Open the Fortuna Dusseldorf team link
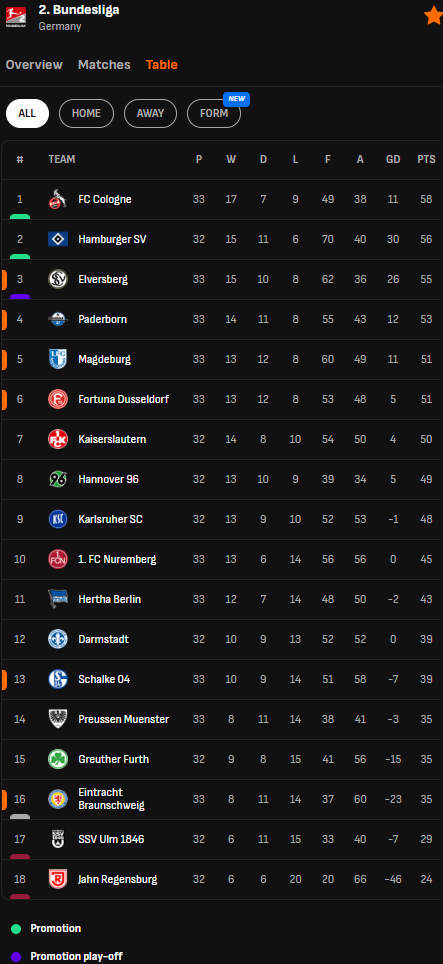Screen dimensions: 443x964 point(123,399)
